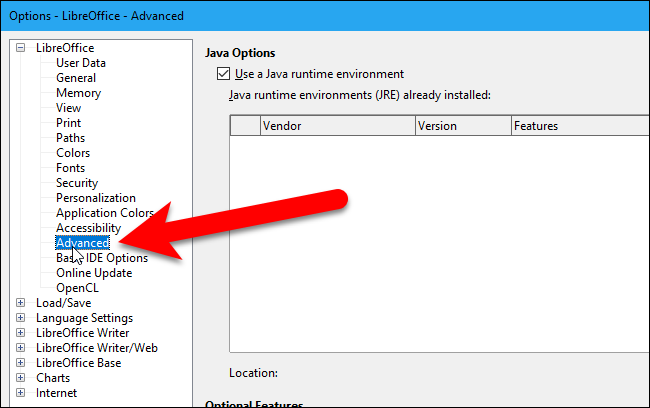Select the Load/Save tree label
650x408 pixels.
pyautogui.click(x=63, y=303)
